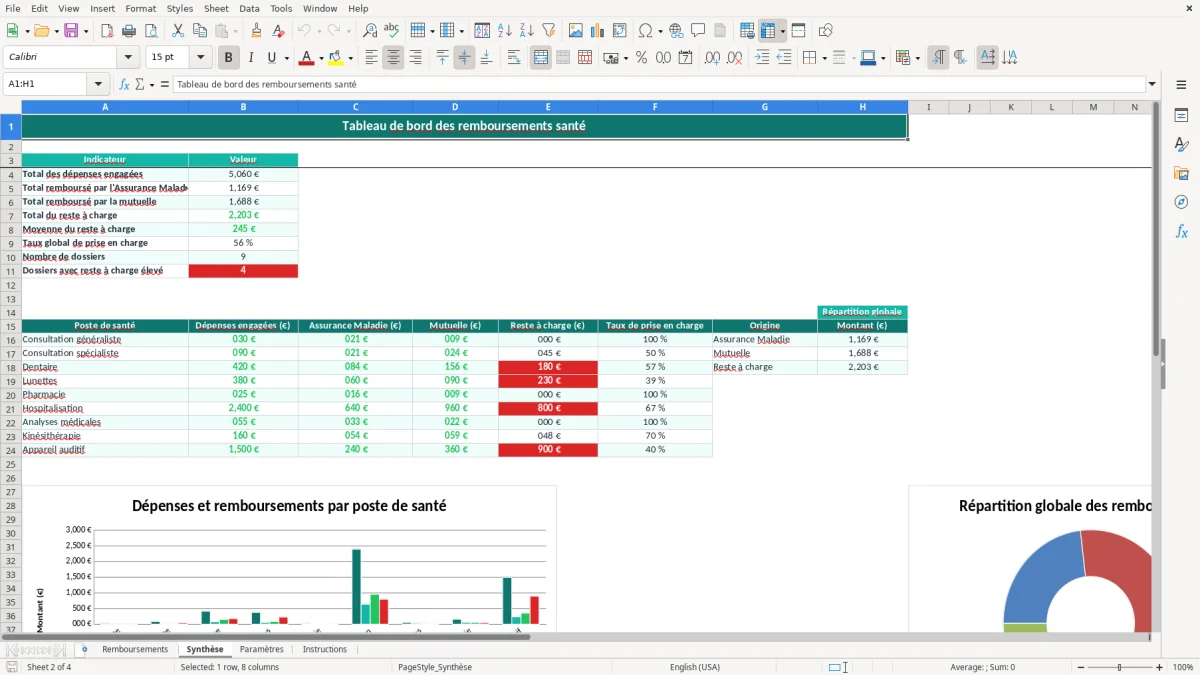The width and height of the screenshot is (1200, 675).
Task: Export directly as PDF
Action: tap(106, 31)
